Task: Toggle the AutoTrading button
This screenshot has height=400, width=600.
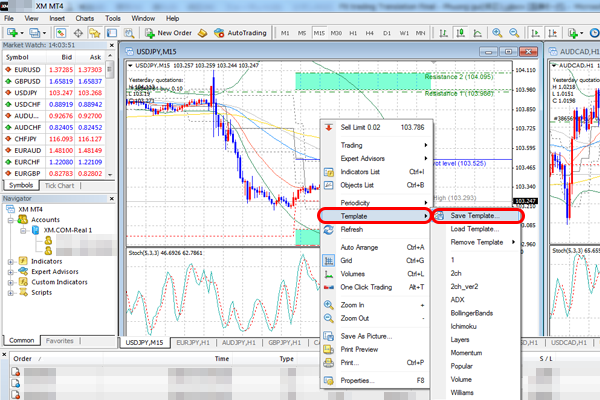Action: tap(240, 33)
